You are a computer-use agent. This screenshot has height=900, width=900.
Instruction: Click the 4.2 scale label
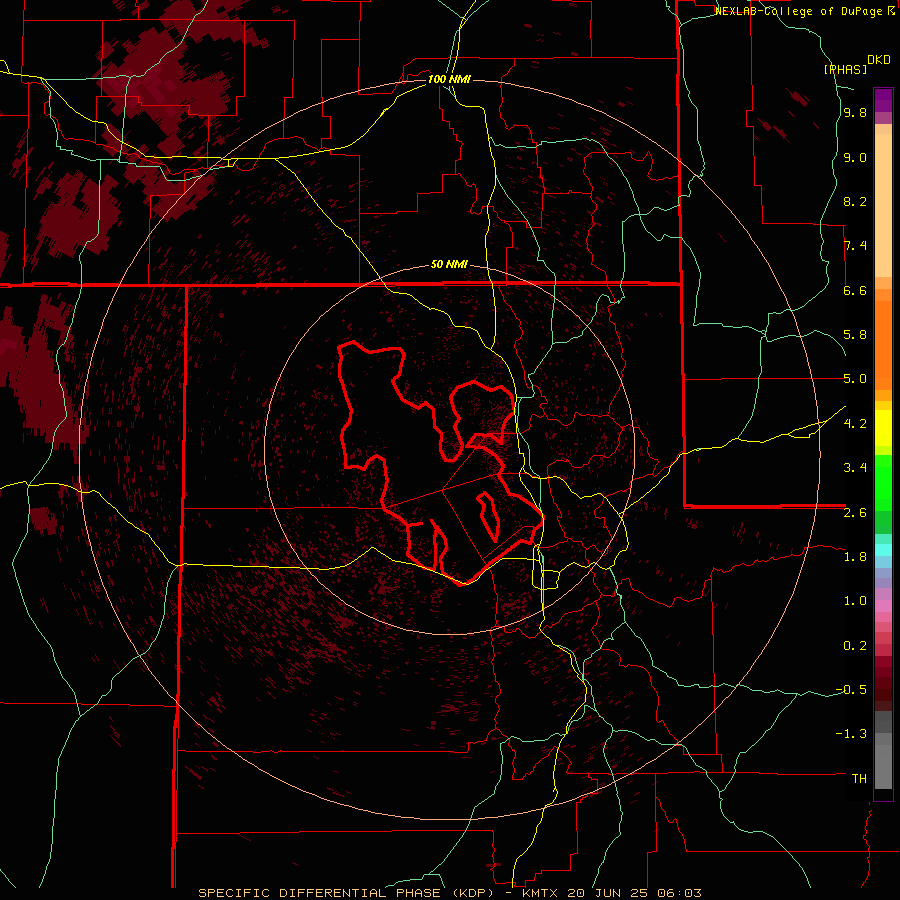[855, 424]
